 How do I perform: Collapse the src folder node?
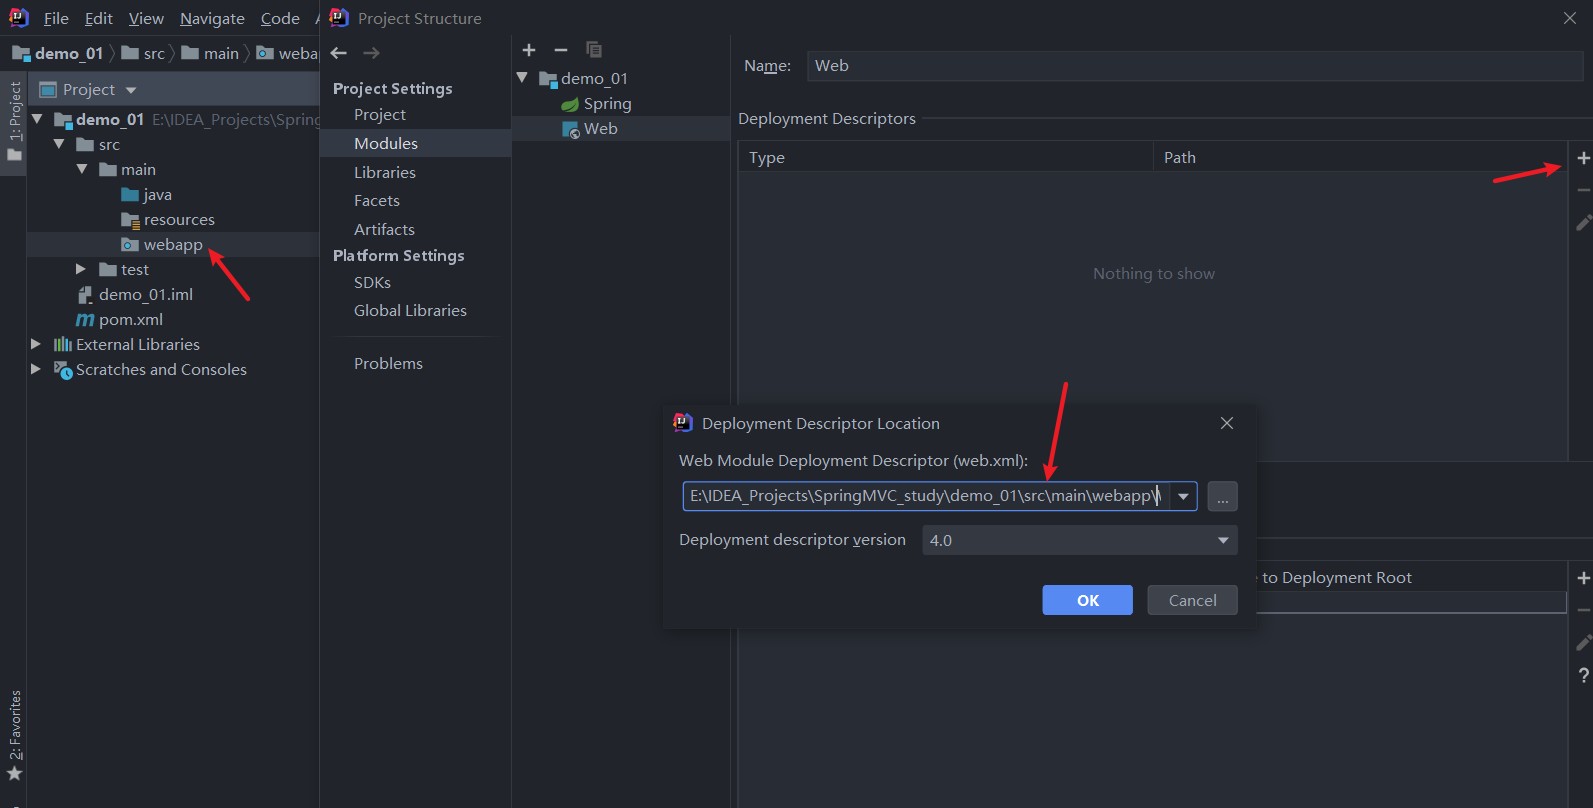pos(59,144)
